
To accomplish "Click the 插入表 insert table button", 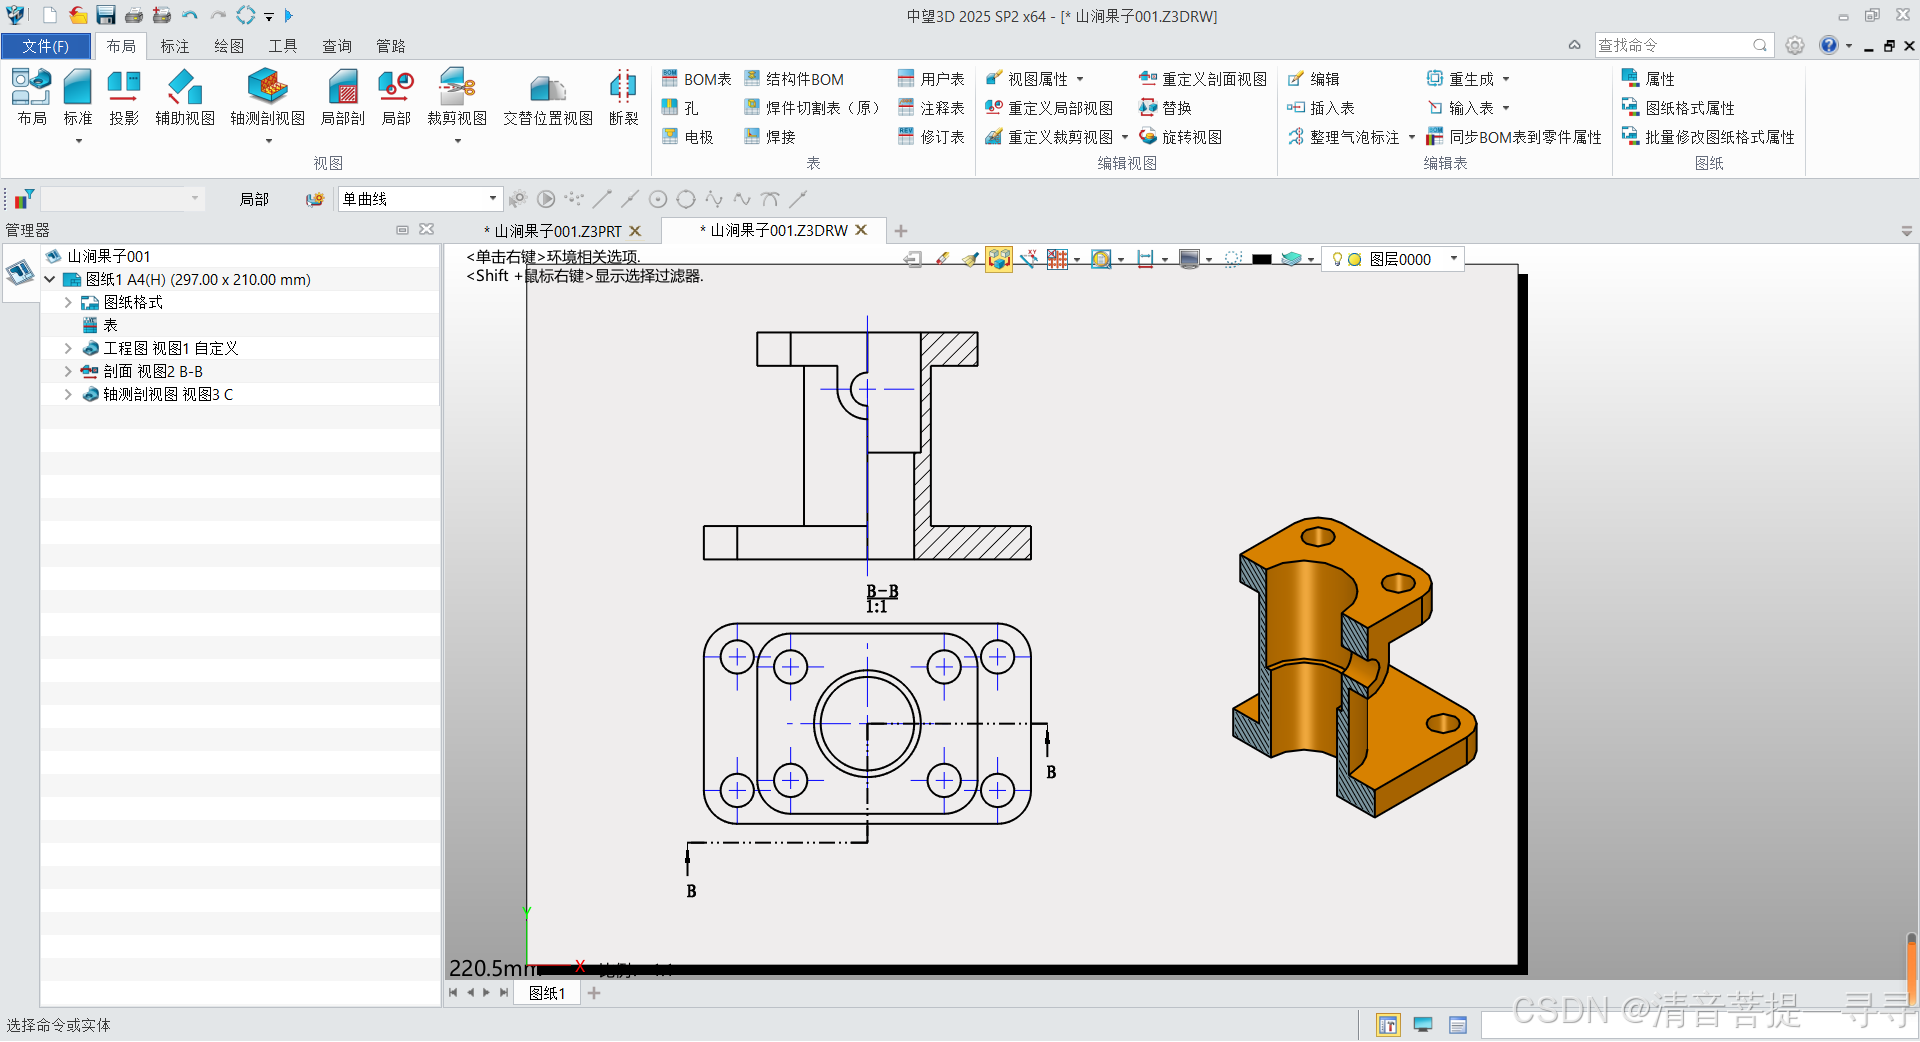I will [1321, 108].
